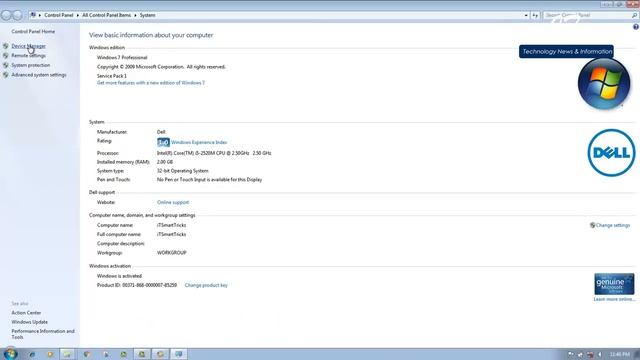Image resolution: width=640 pixels, height=360 pixels.
Task: Click the forward navigation button
Action: 17,16
